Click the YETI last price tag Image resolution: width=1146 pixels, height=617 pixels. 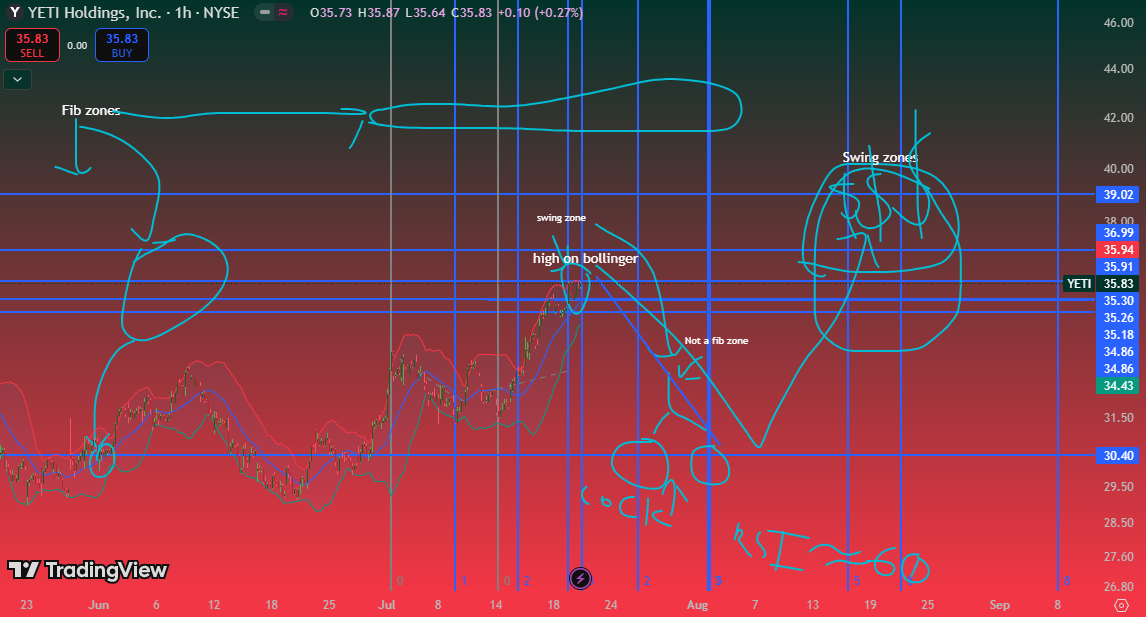tap(1100, 284)
